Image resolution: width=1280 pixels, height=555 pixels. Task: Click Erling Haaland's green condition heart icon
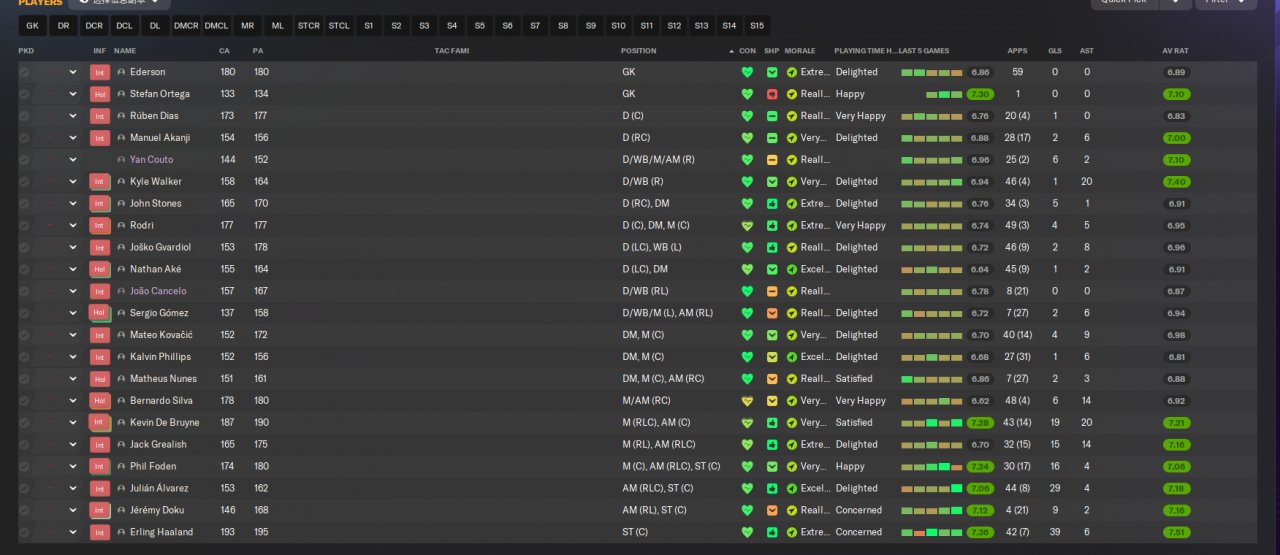click(x=747, y=532)
